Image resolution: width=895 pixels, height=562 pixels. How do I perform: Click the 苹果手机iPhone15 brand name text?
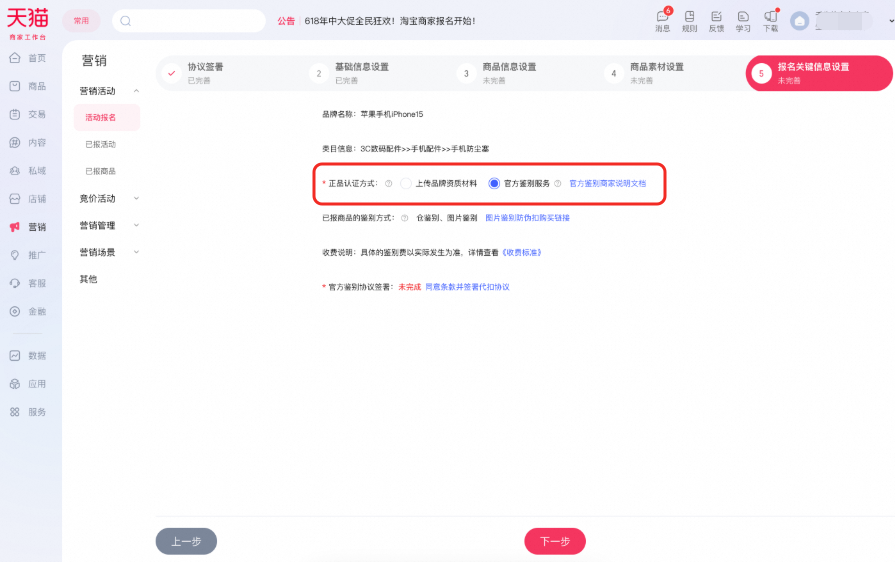(x=392, y=115)
